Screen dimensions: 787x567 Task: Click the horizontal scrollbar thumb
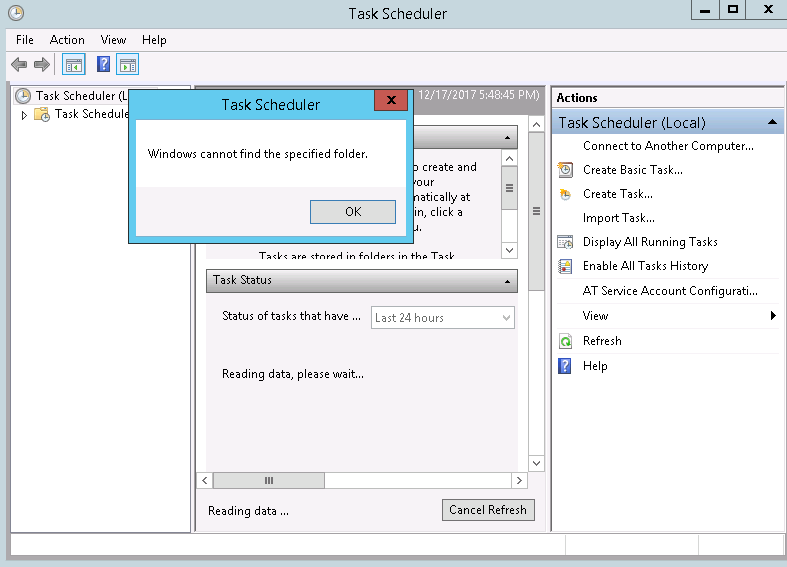[268, 481]
